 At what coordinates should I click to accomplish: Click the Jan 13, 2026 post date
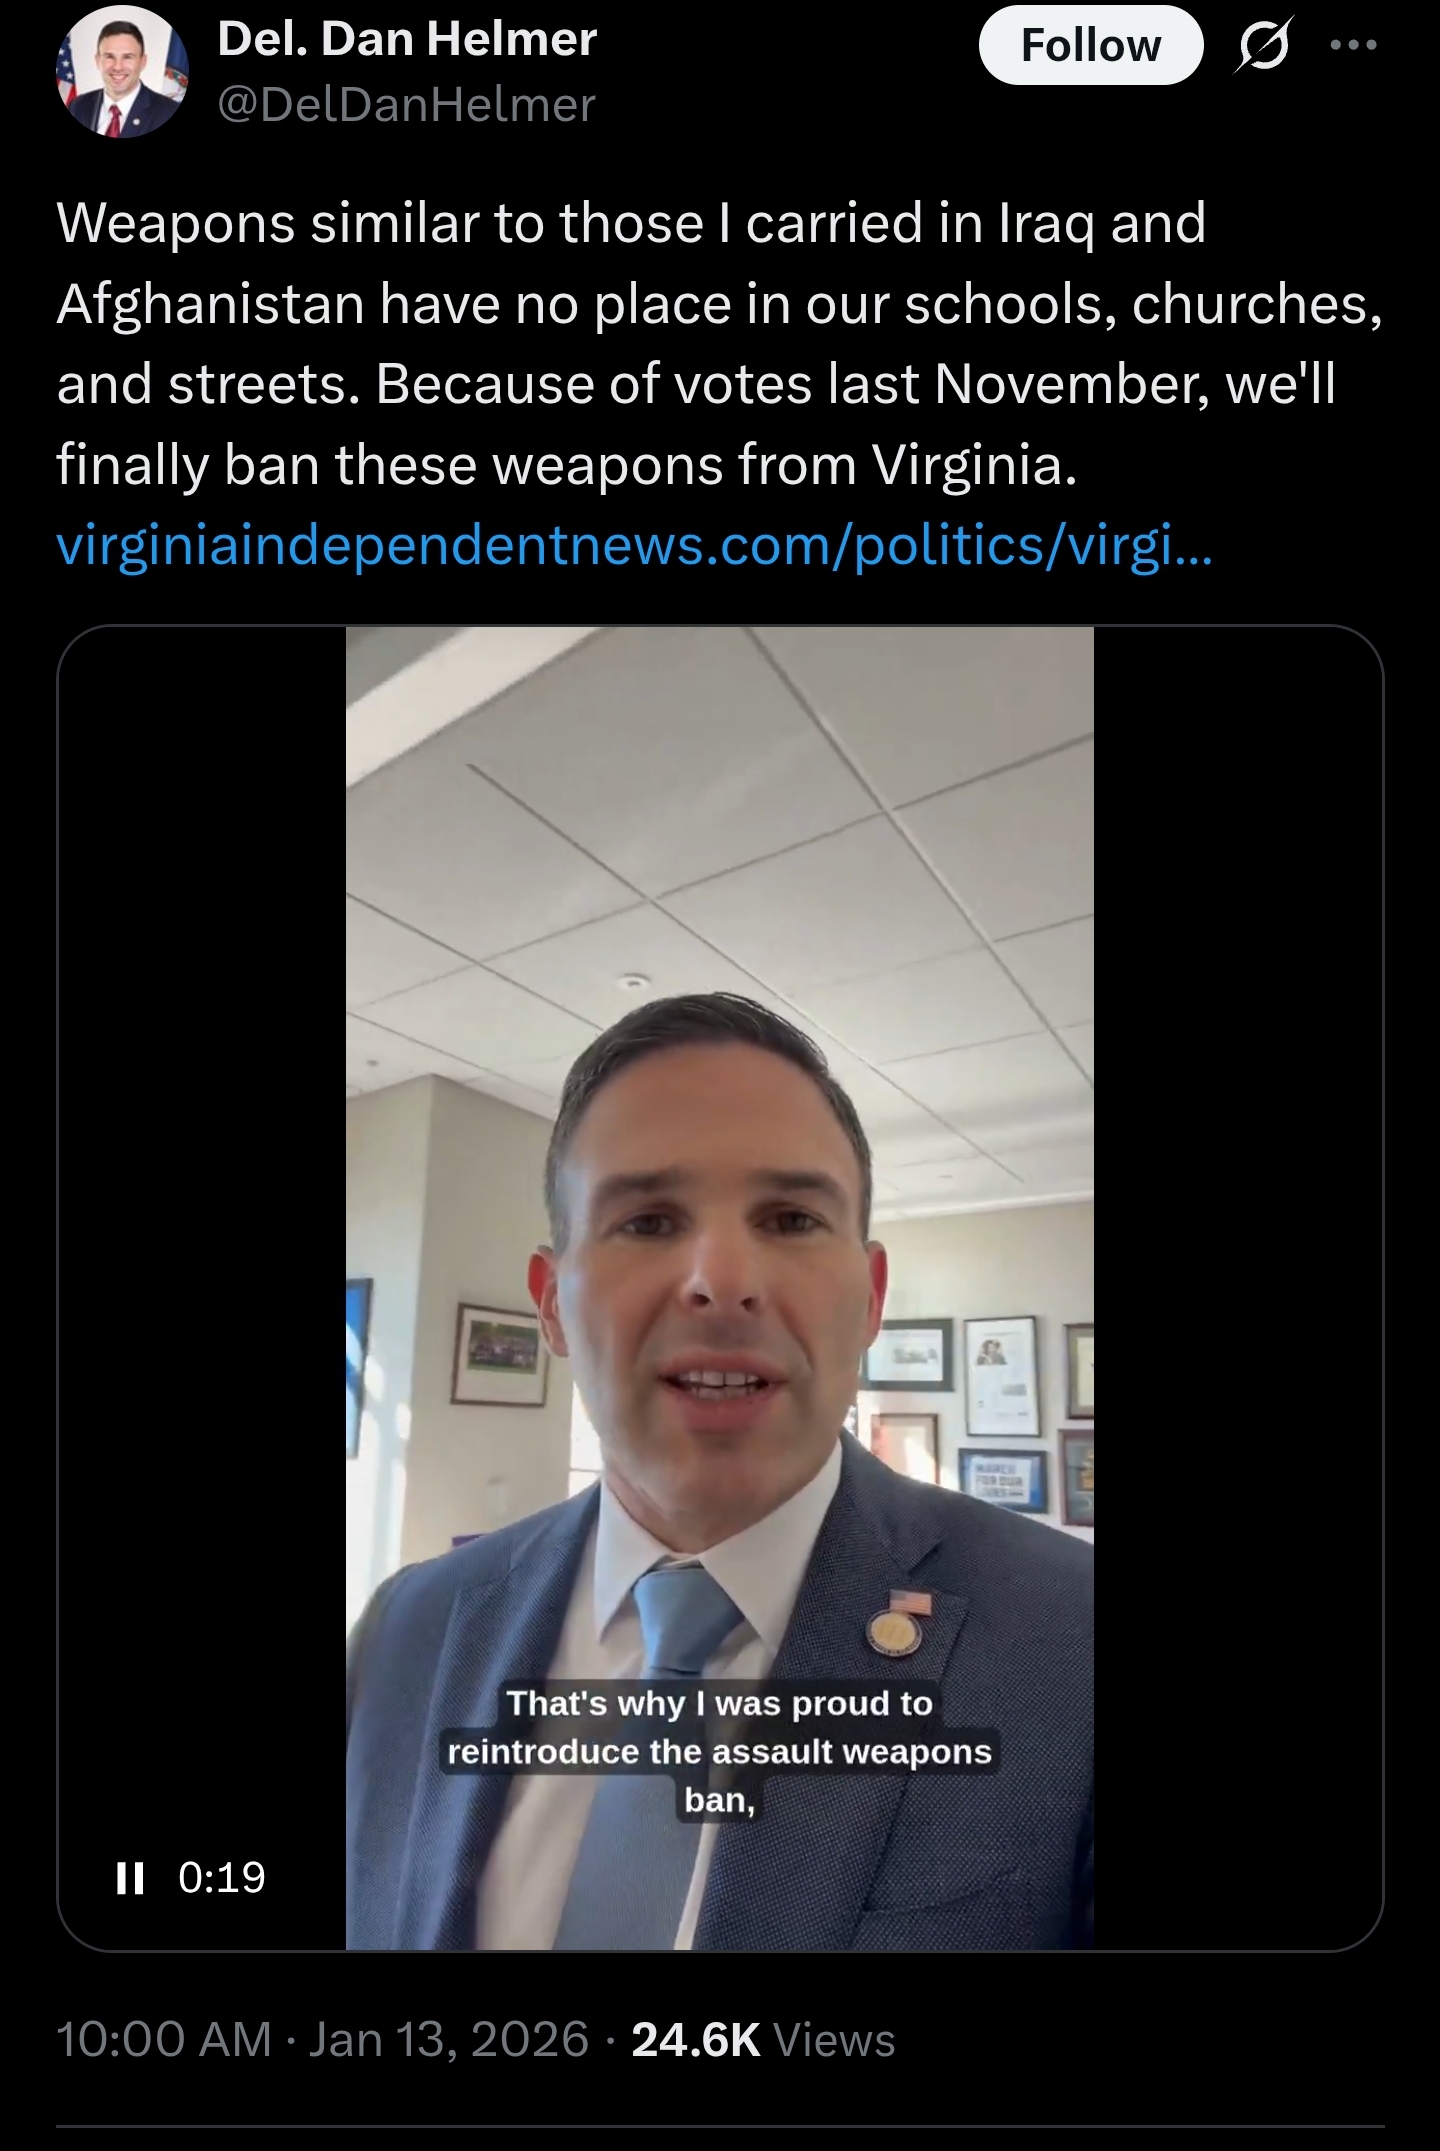point(449,2039)
